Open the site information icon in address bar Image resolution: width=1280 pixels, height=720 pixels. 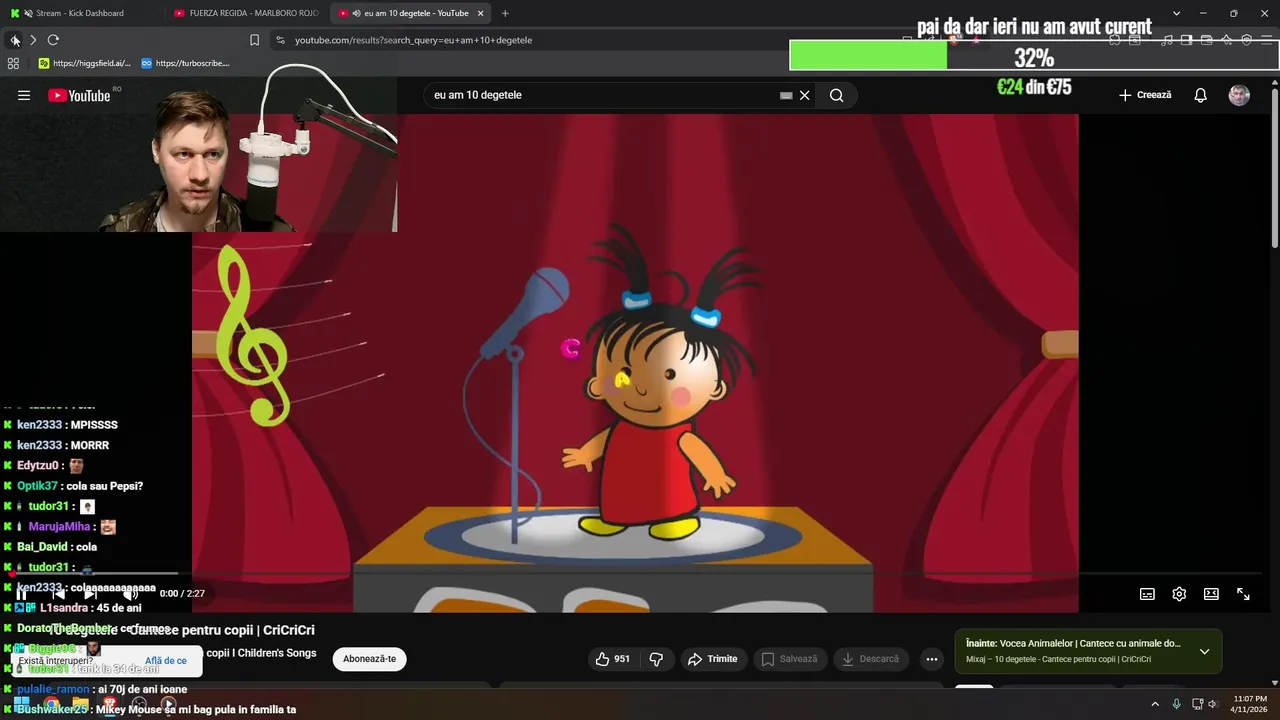(x=280, y=40)
